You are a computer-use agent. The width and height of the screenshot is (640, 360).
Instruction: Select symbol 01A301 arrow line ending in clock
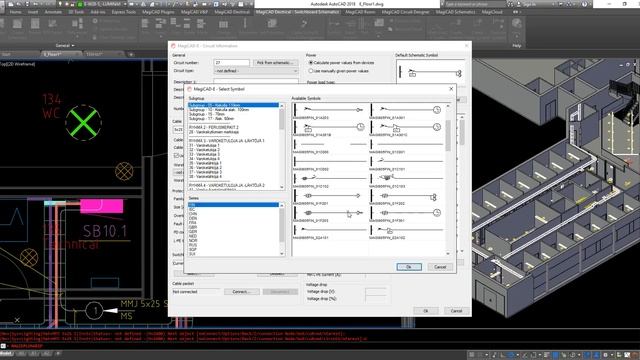pyautogui.click(x=407, y=111)
